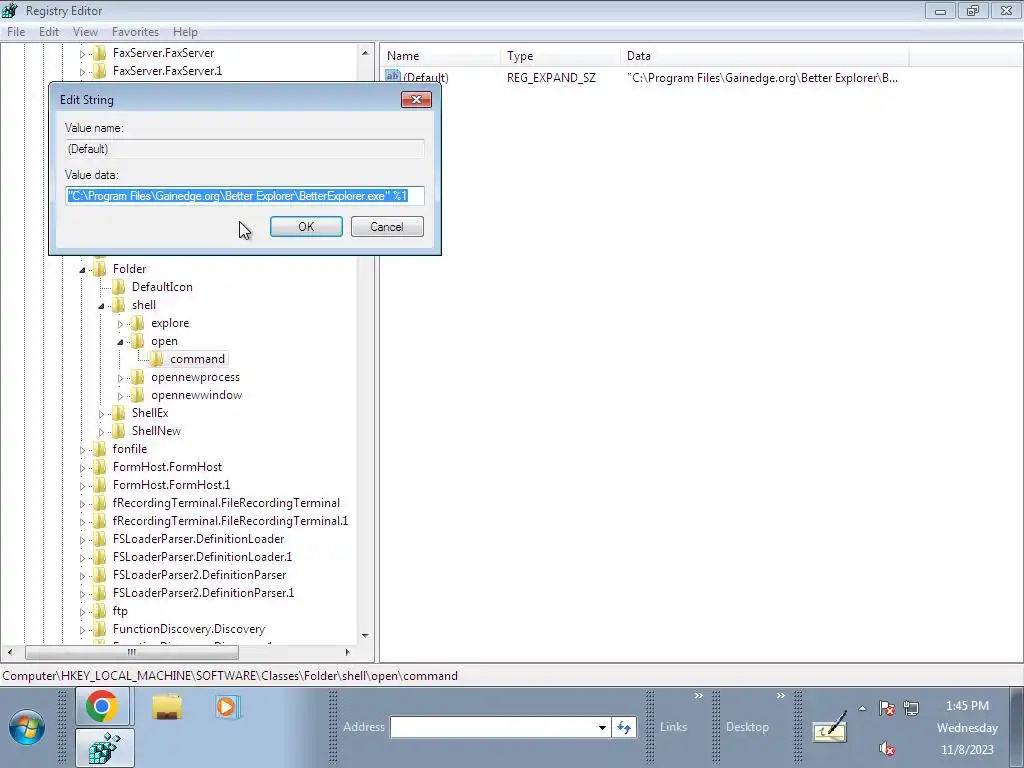Click the opennewwindow folder icon
1024x768 pixels.
137,394
